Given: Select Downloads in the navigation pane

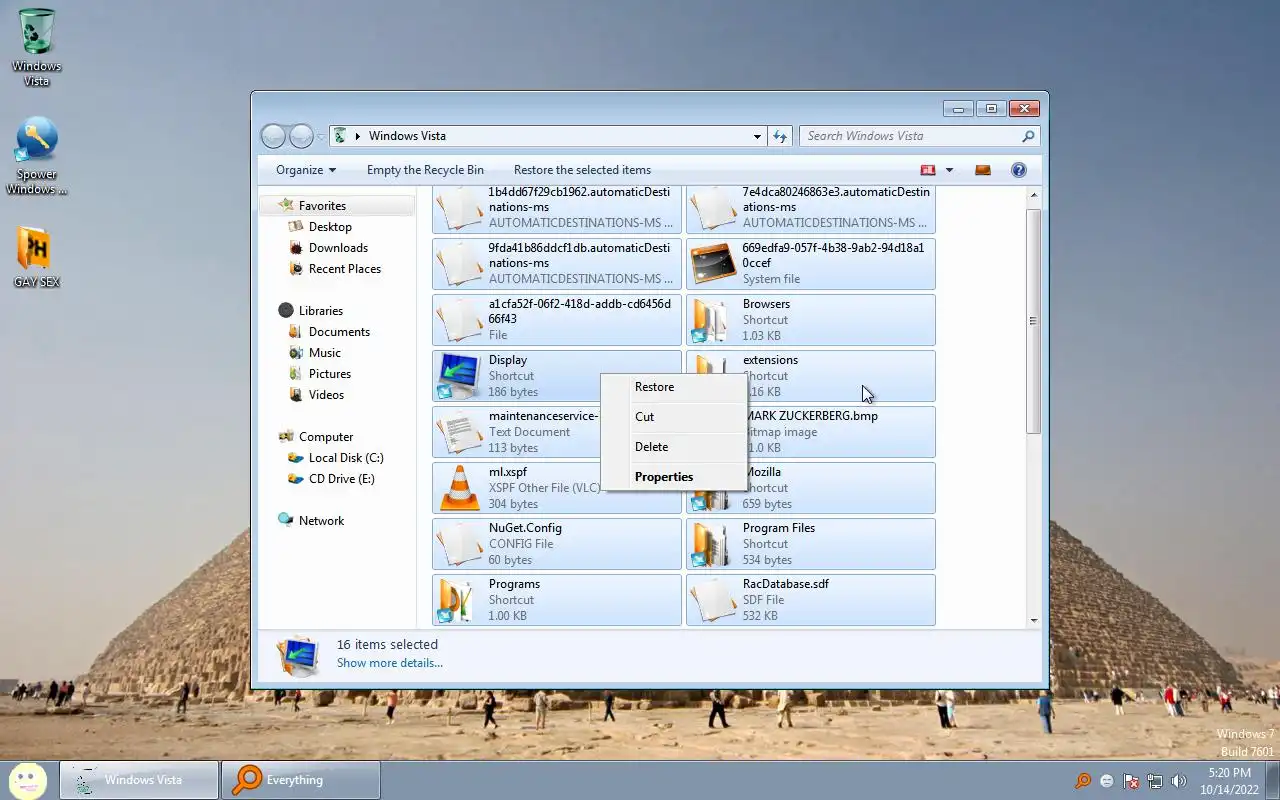Looking at the screenshot, I should click(338, 248).
